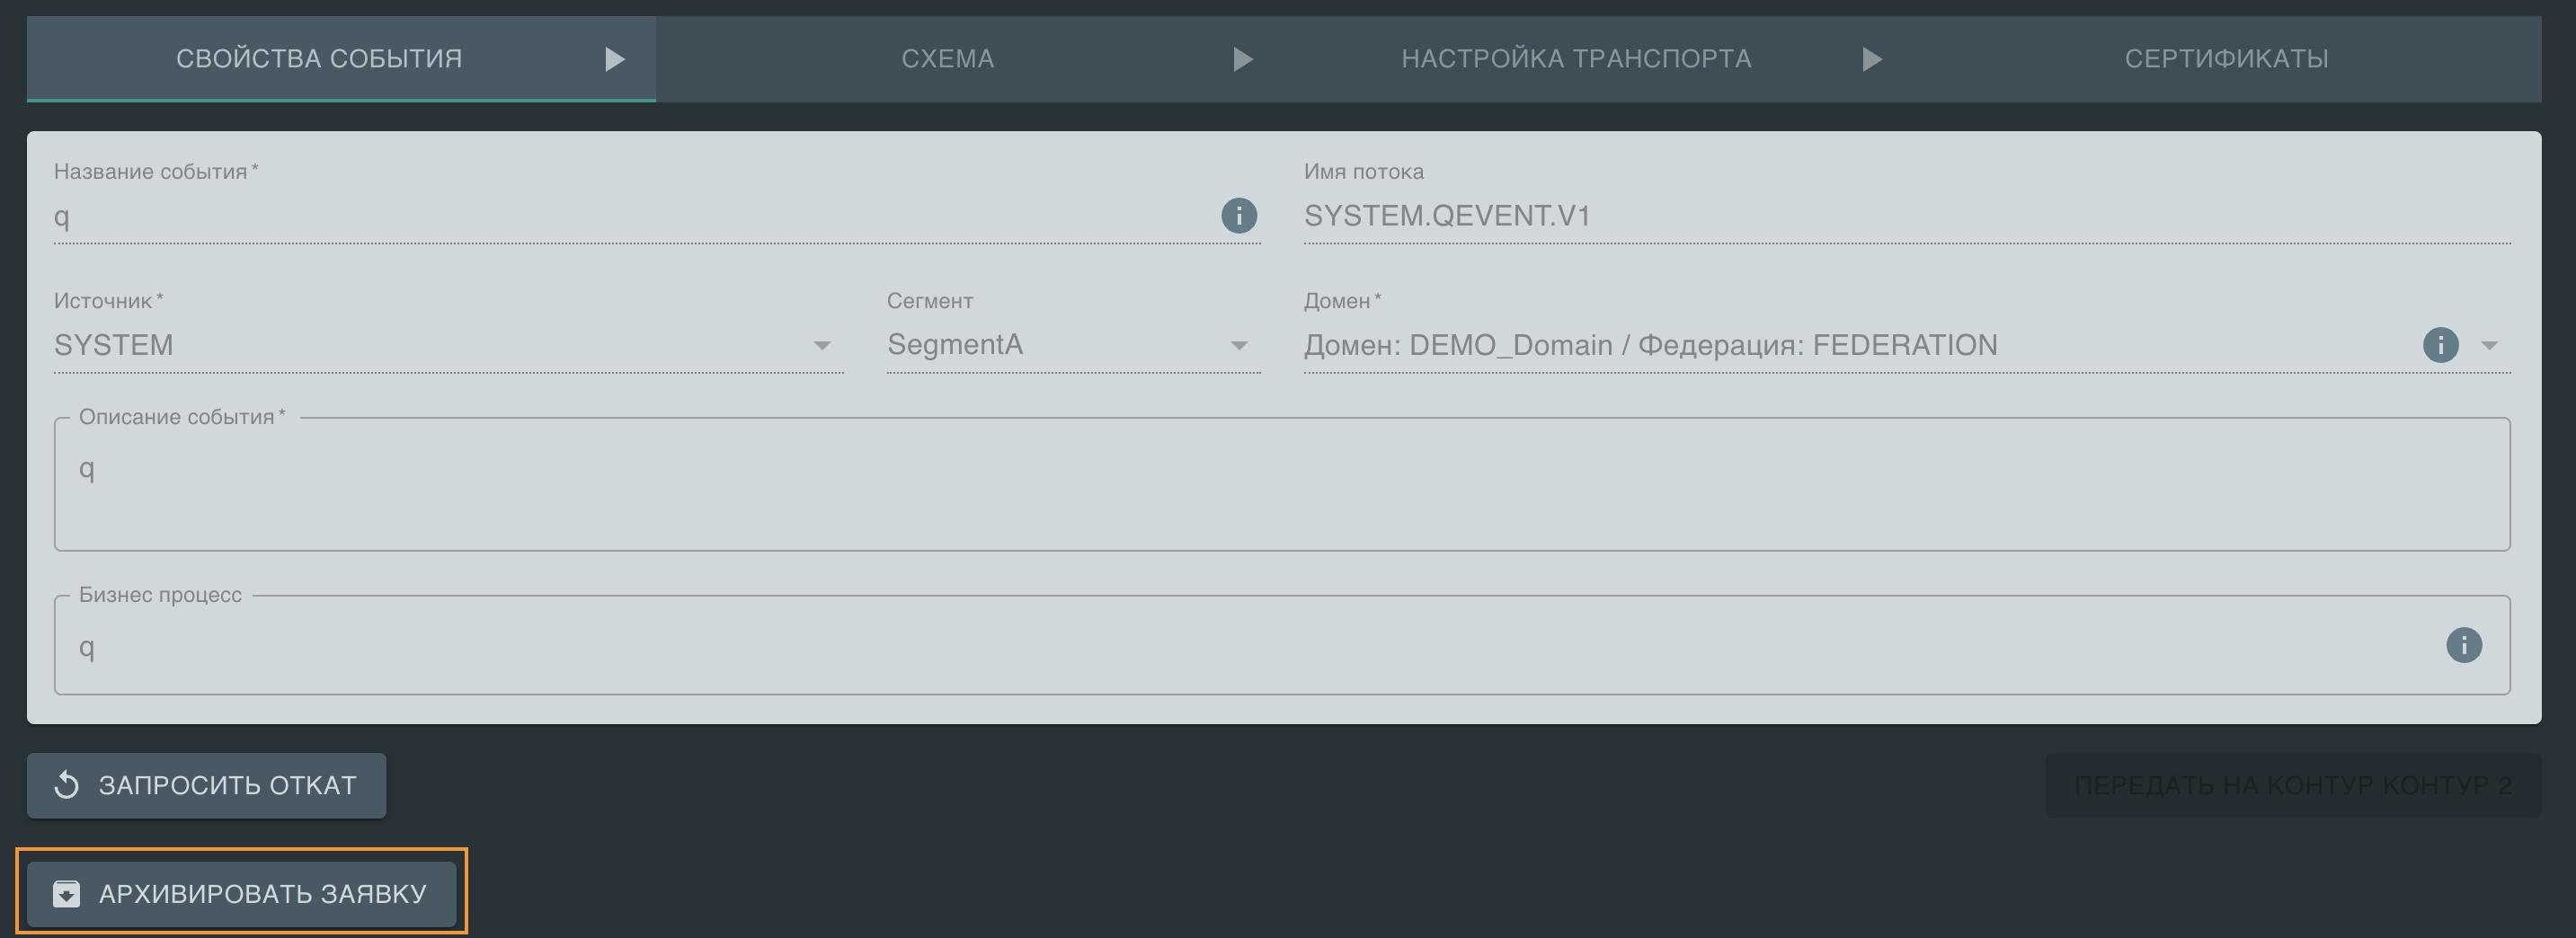Open the НАСТРОЙКА ТРАНСПОРТА tab
Viewport: 2576px width, 938px height.
(1575, 59)
